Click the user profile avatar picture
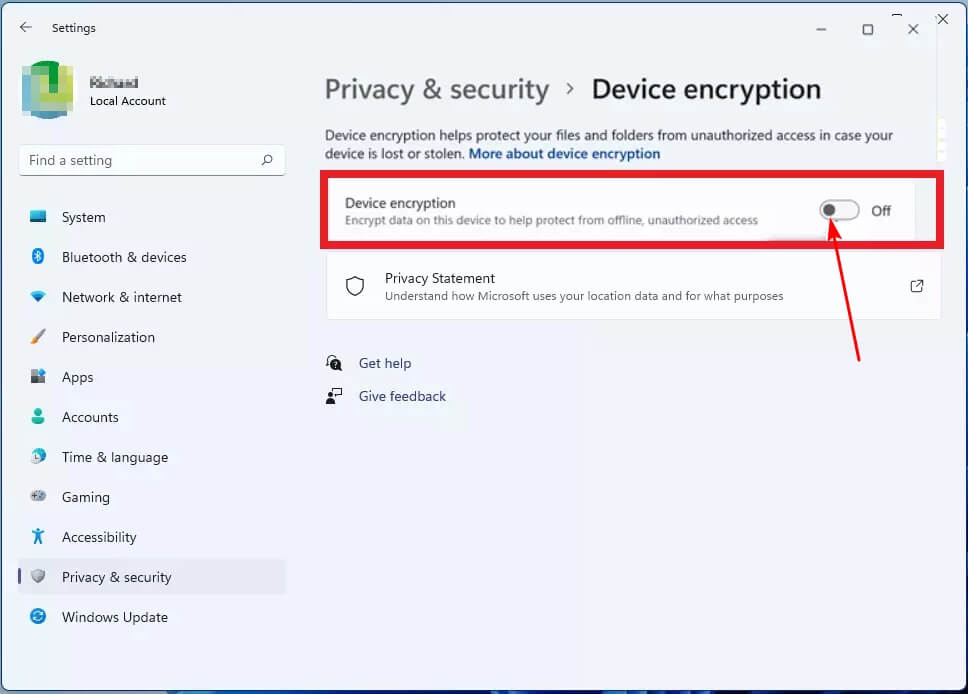Screen dimensions: 968x694 [46, 90]
